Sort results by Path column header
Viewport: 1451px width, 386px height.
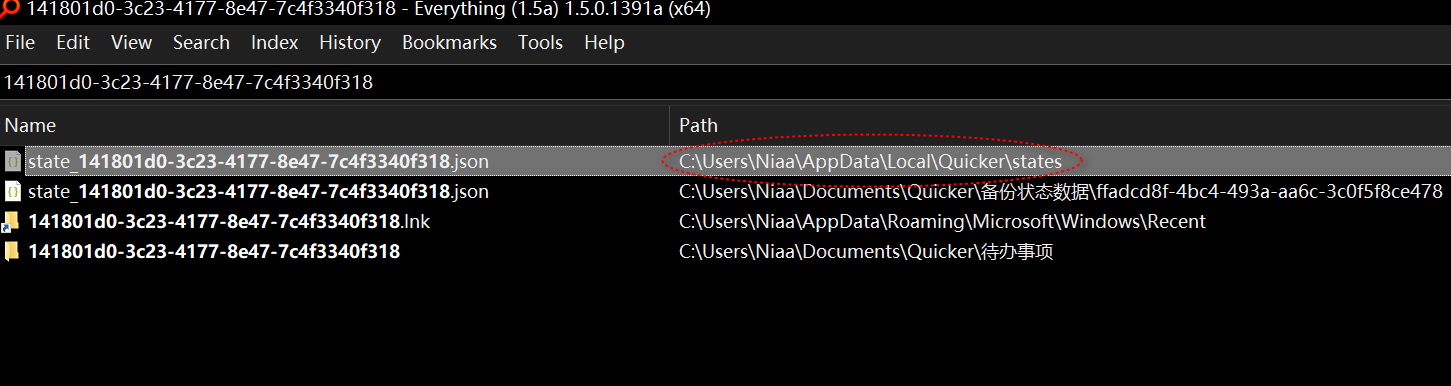1060,125
